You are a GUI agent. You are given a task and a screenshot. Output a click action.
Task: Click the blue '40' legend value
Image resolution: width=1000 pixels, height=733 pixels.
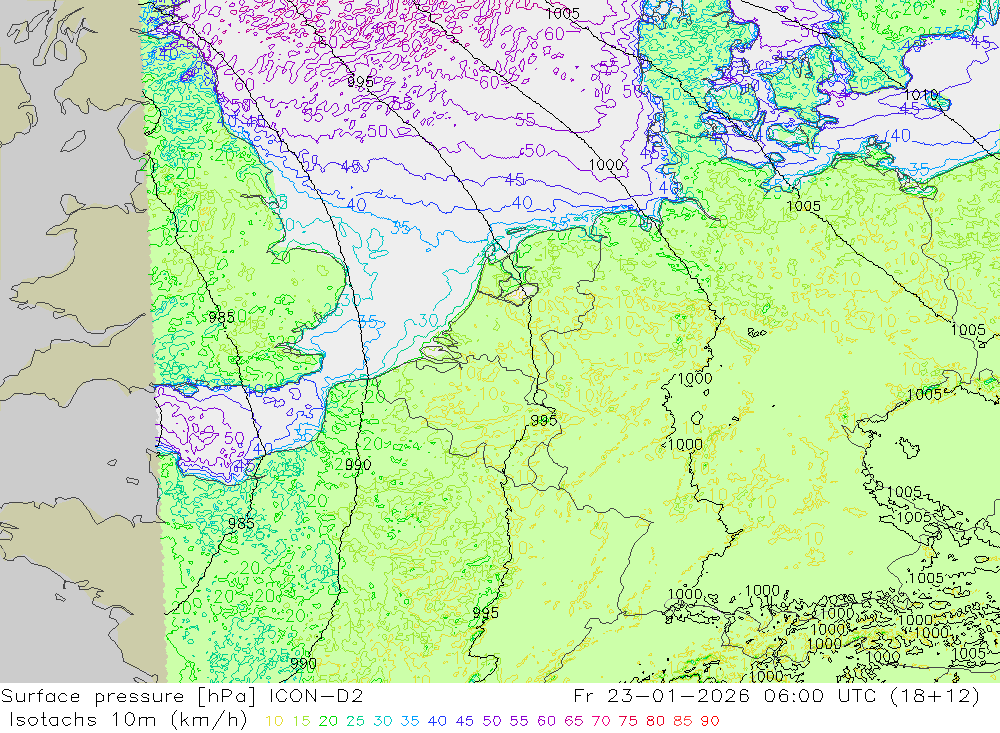point(437,722)
